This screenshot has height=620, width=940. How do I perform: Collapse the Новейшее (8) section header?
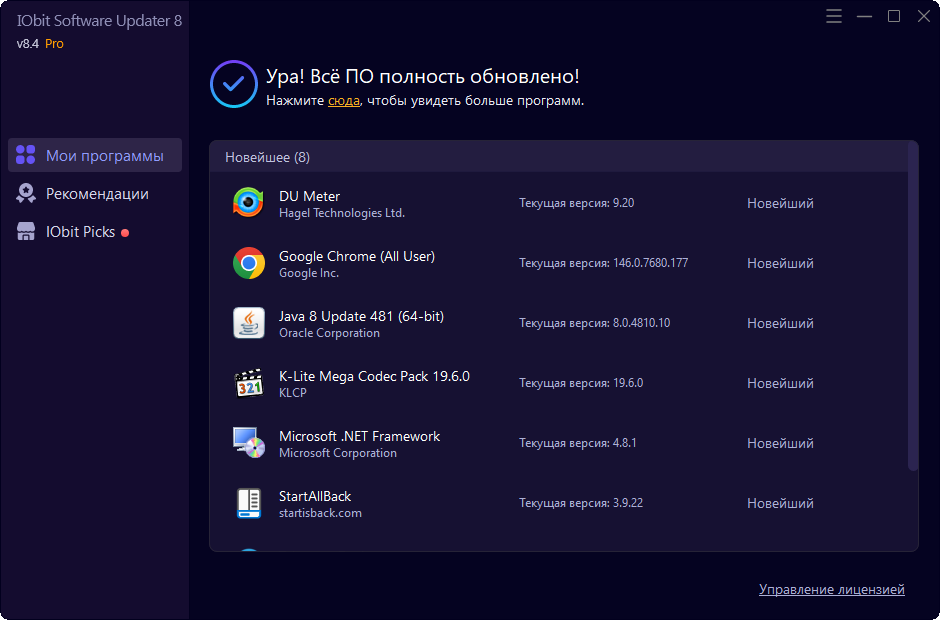pyautogui.click(x=267, y=157)
